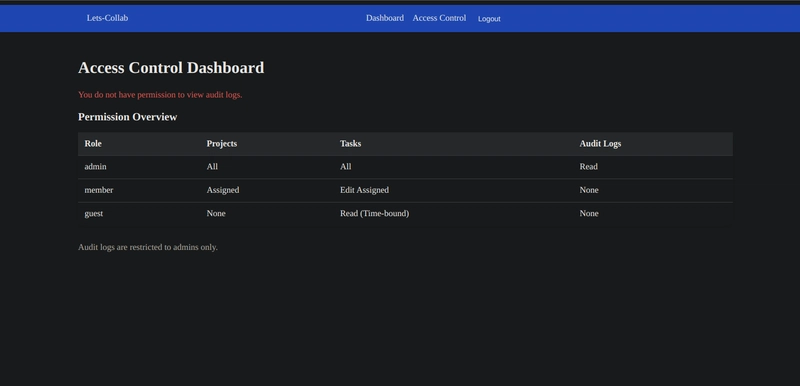Select the Read (Time-bound) cell
Viewport: 800px width, 386px height.
pos(374,214)
